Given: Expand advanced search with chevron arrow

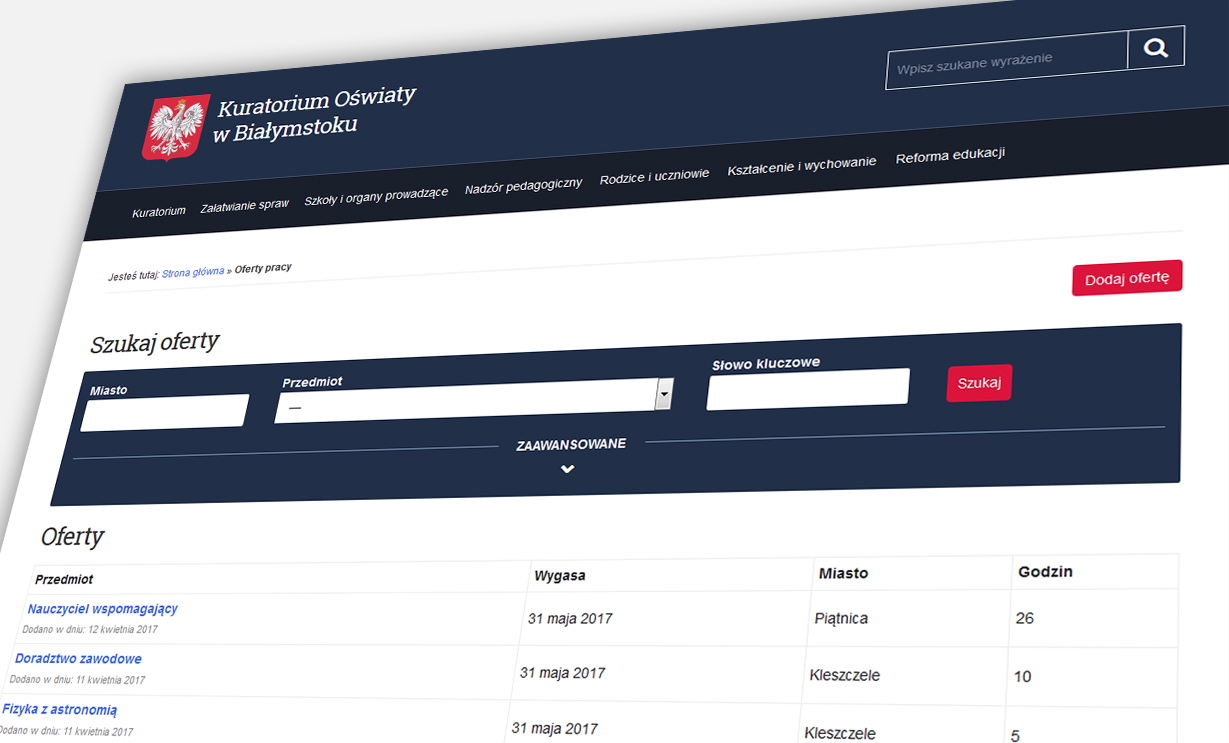Looking at the screenshot, I should click(567, 469).
